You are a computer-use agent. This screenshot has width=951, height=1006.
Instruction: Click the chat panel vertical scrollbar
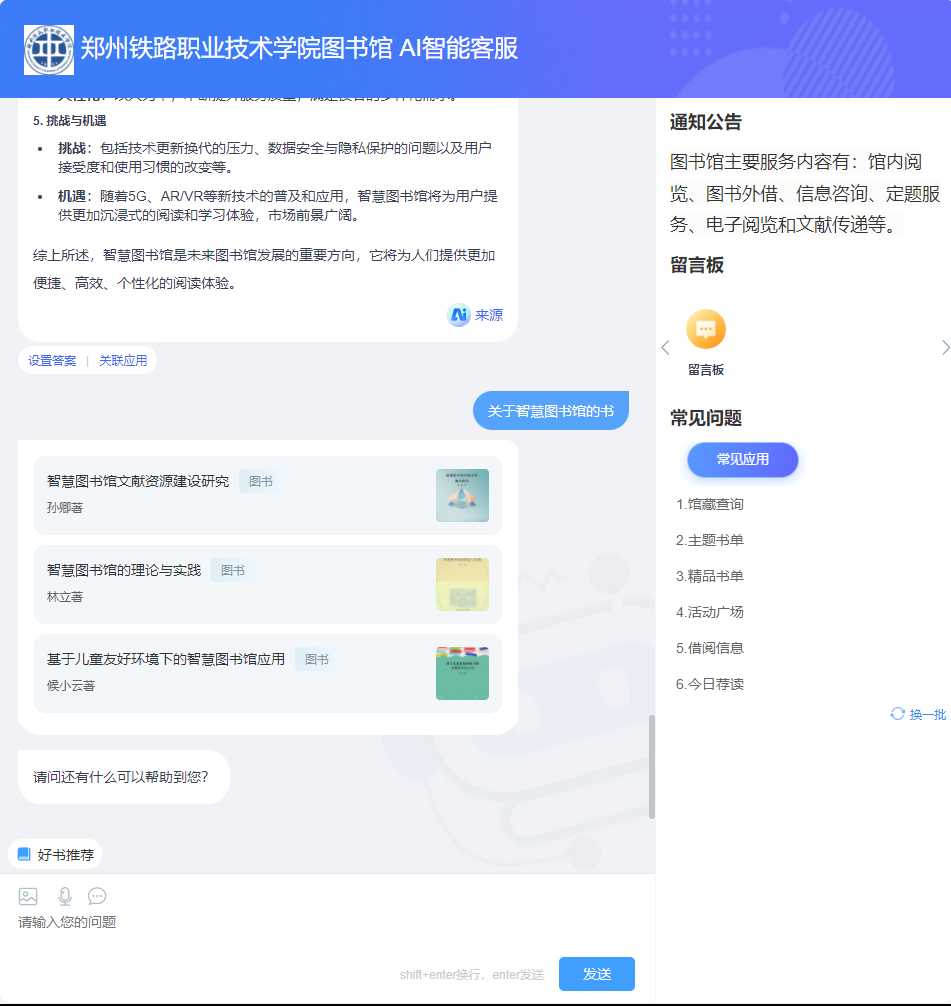[x=652, y=766]
